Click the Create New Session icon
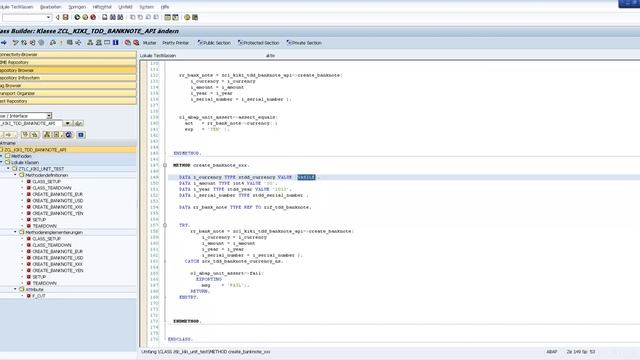This screenshot has height=360, width=640. (x=167, y=17)
